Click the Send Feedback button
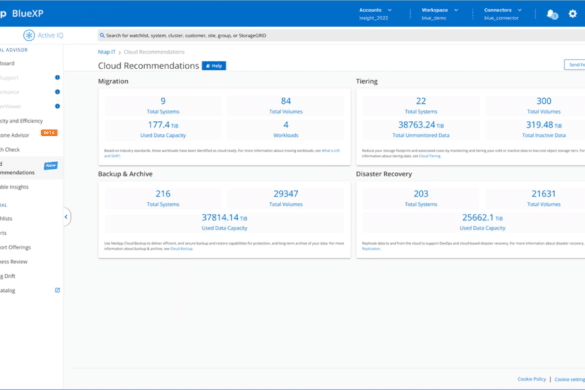 pos(575,65)
